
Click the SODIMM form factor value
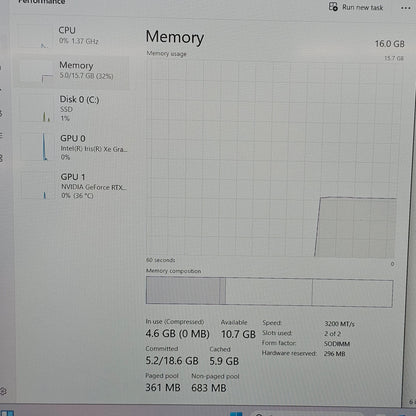337,344
